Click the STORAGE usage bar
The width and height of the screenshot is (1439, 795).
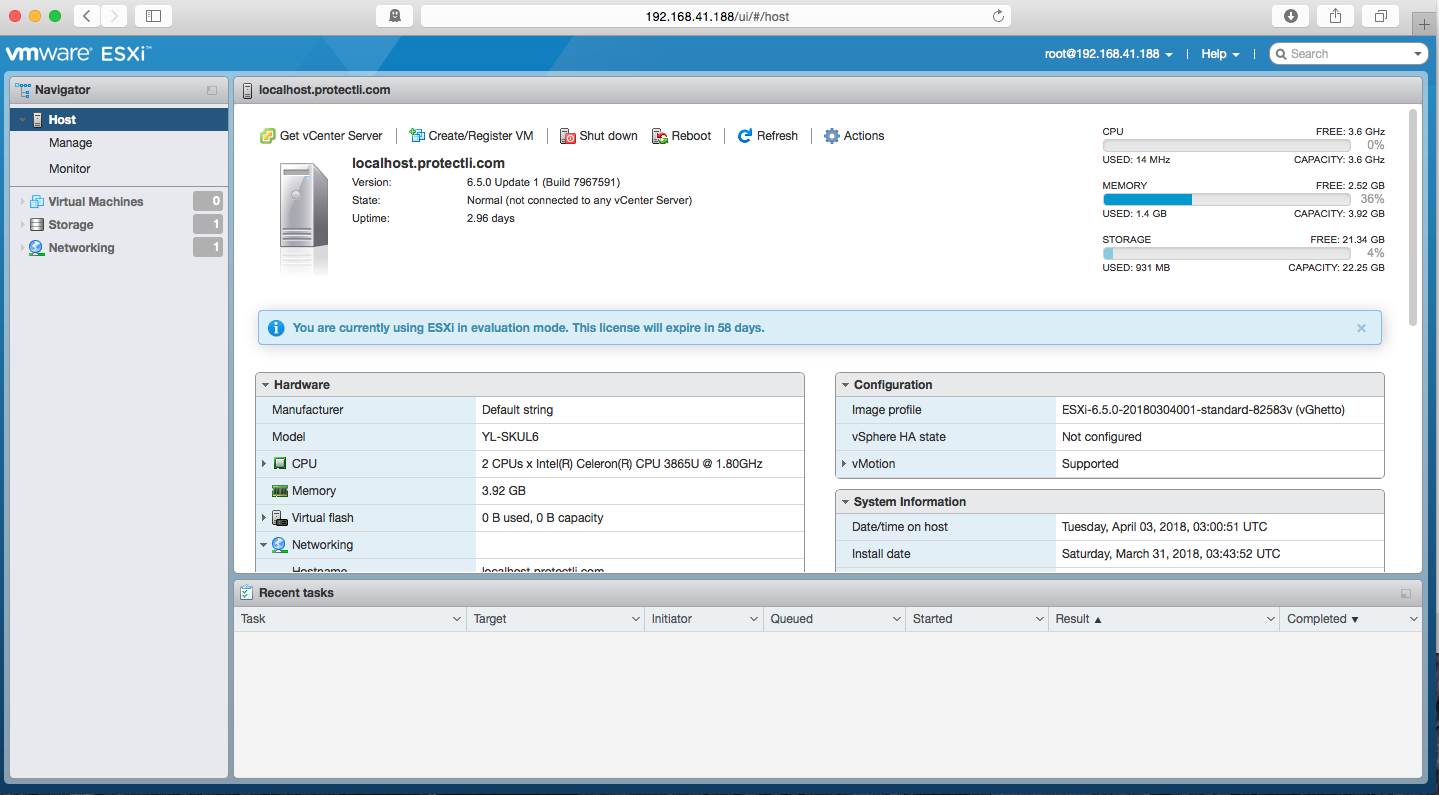(1228, 254)
